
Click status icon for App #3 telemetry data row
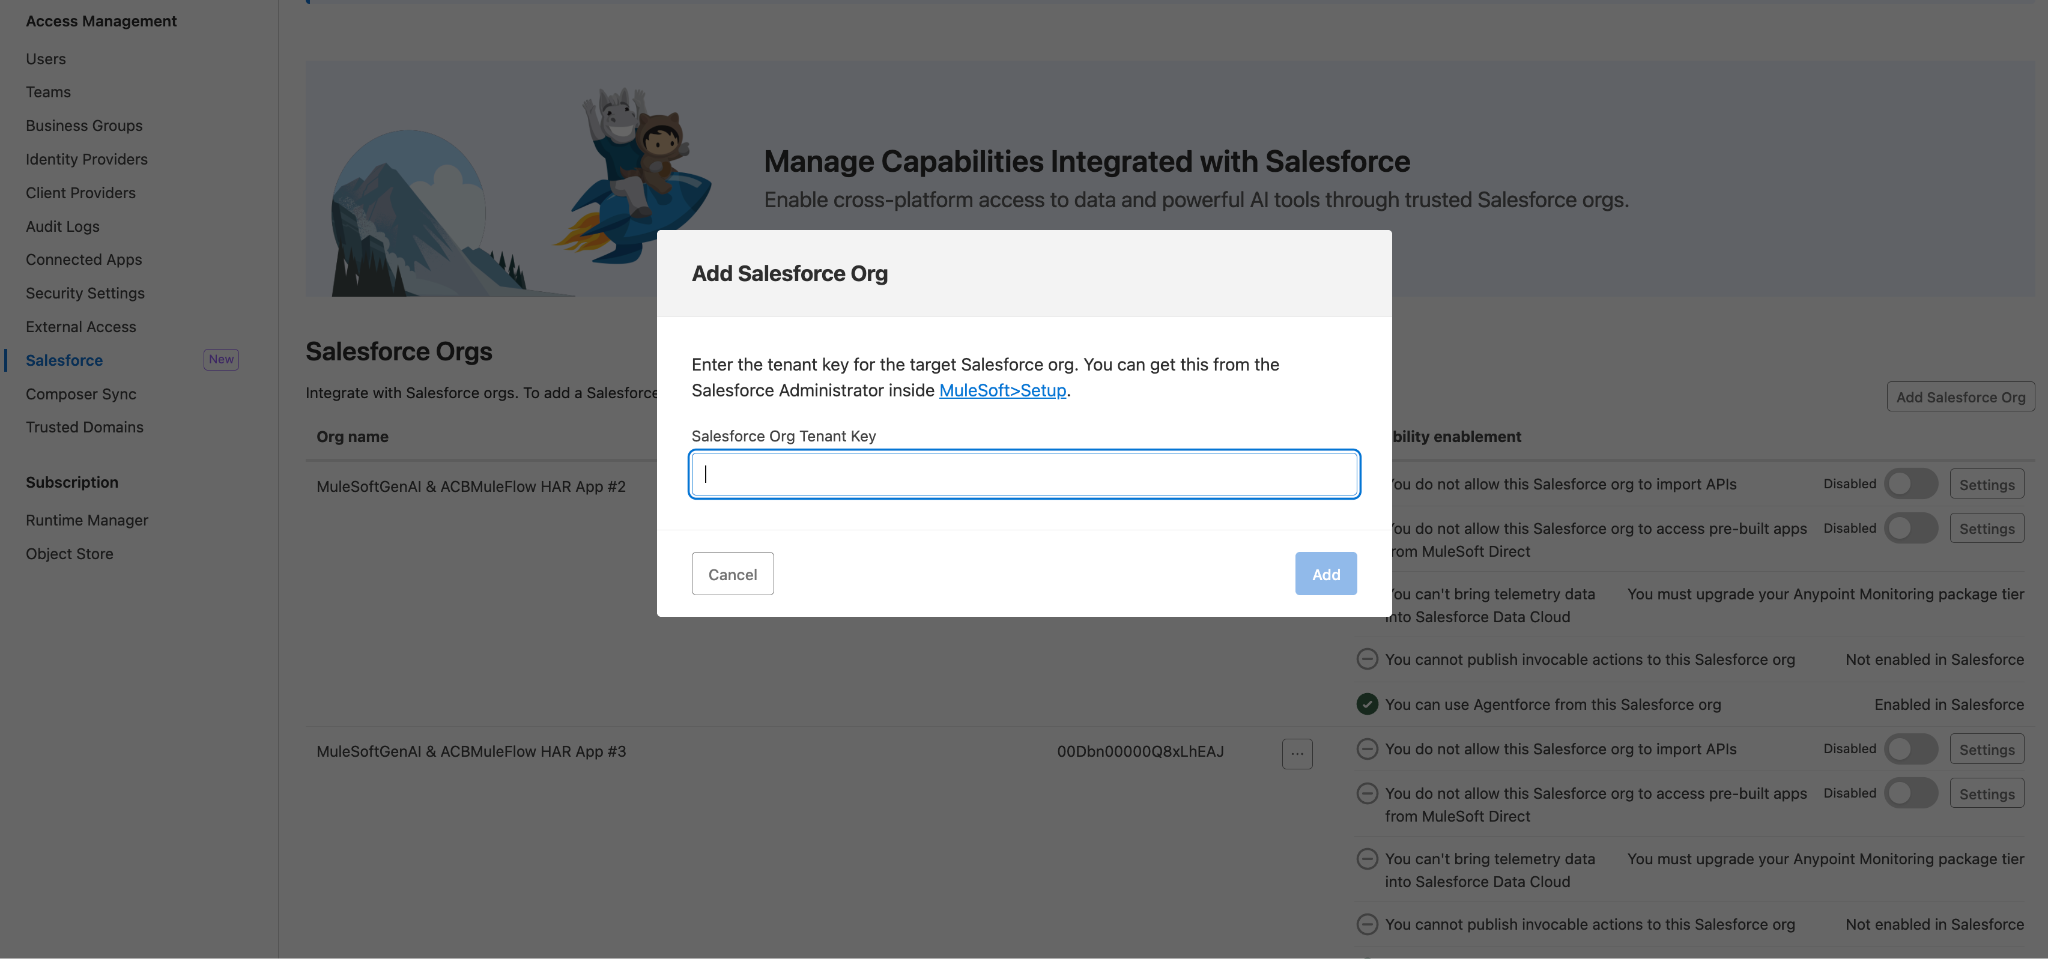1367,859
